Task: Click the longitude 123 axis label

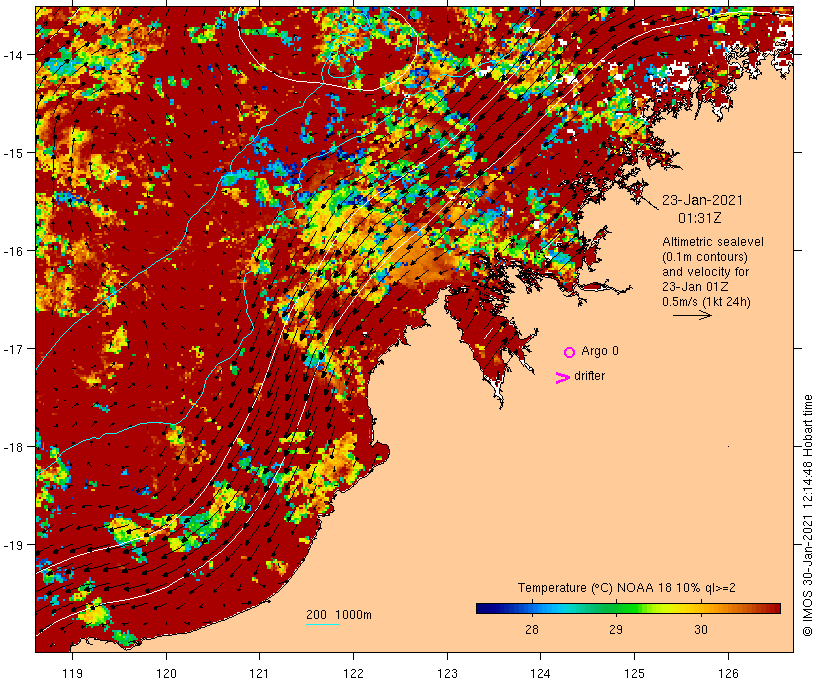Action: [447, 674]
